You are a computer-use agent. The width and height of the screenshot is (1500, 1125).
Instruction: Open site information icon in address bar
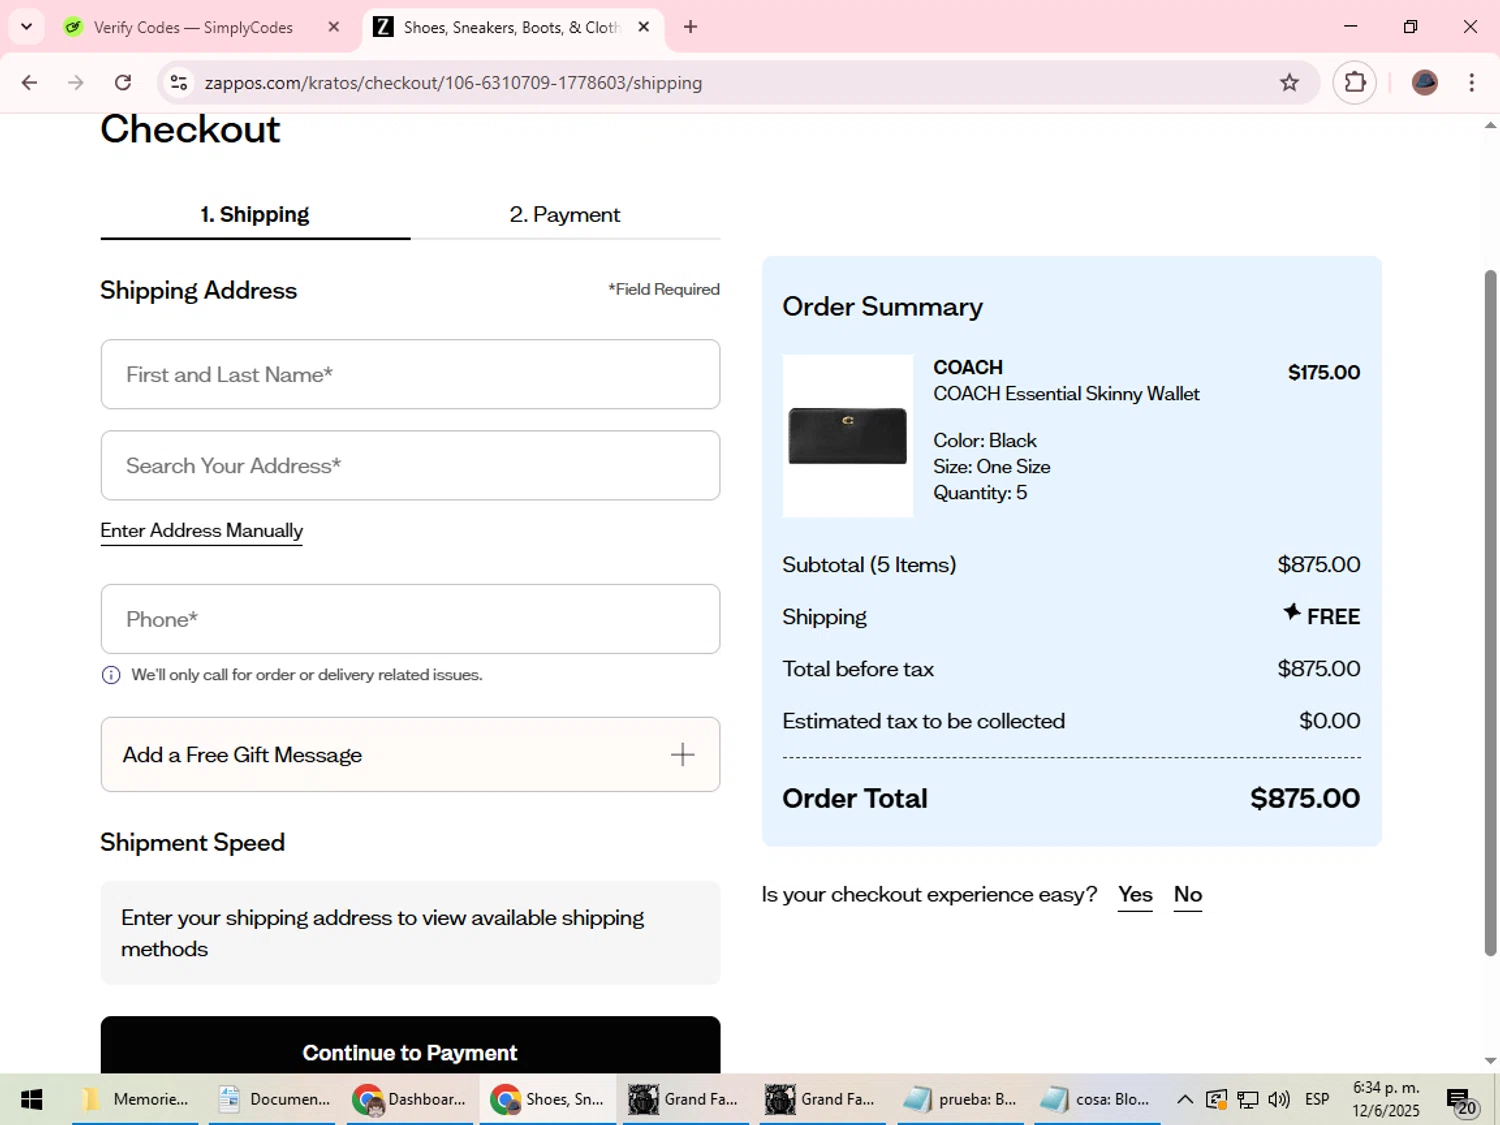[x=179, y=83]
